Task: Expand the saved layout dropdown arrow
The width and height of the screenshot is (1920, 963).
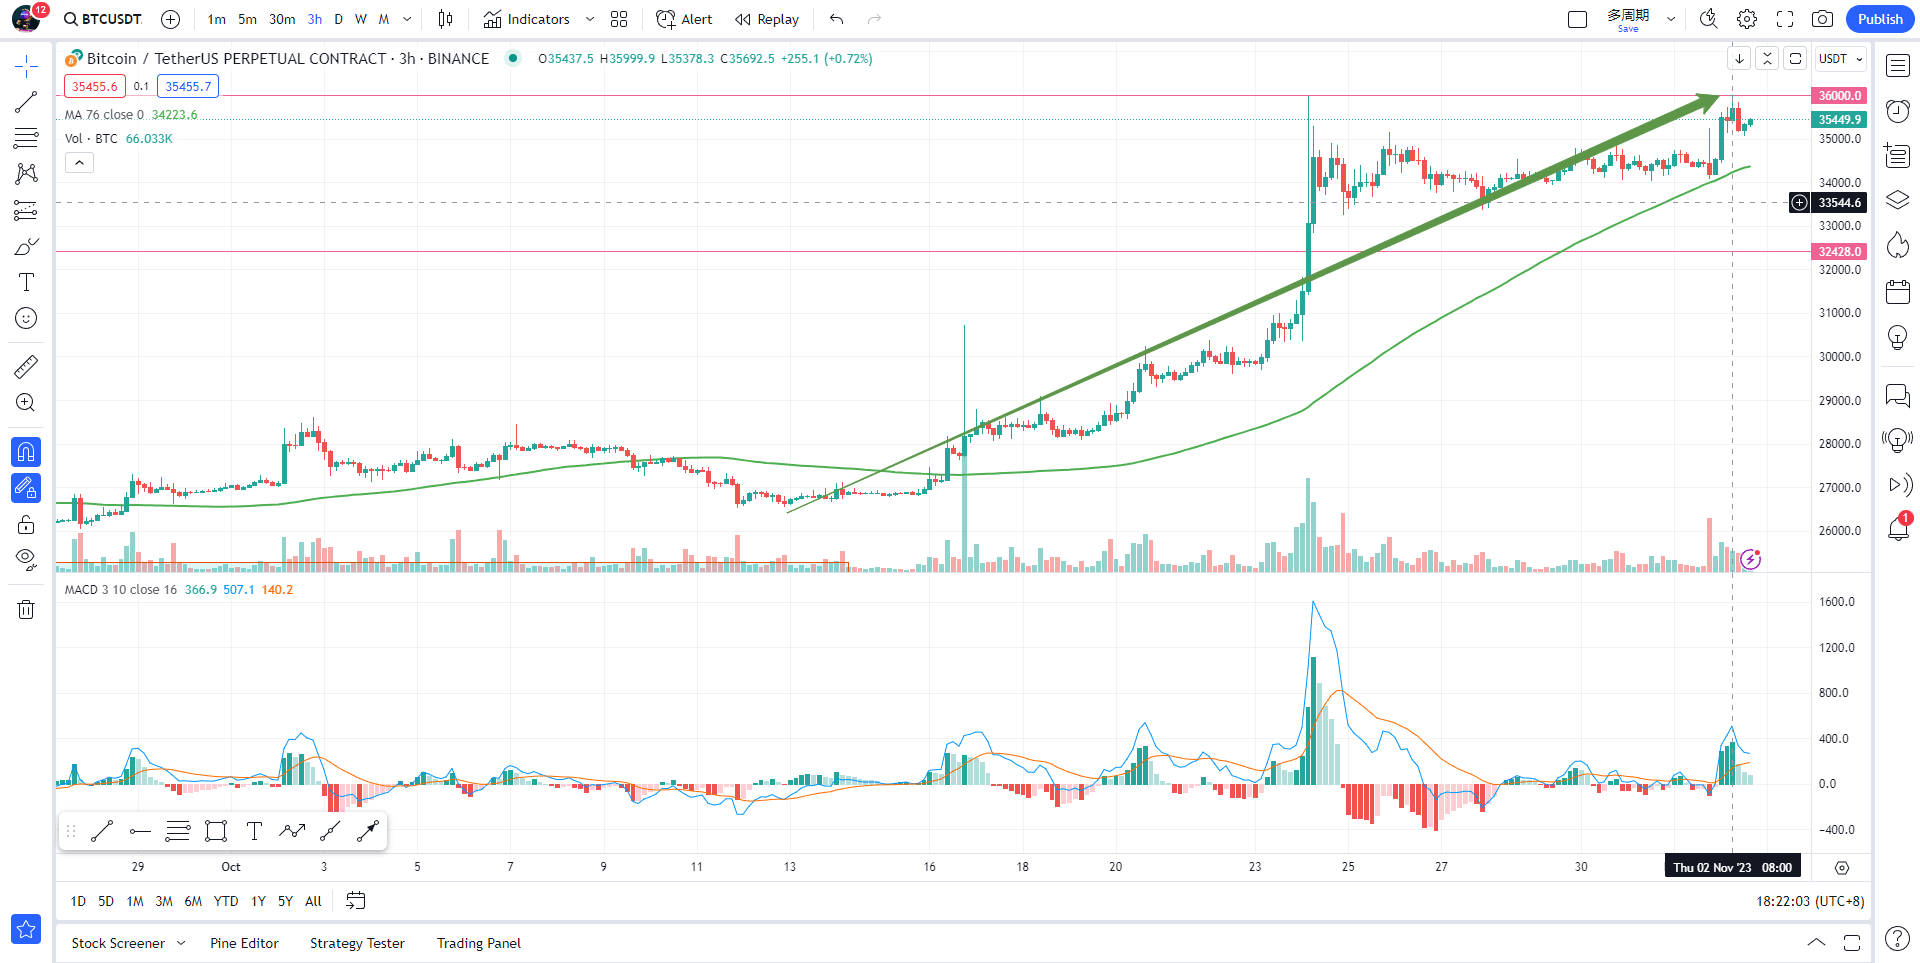Action: (x=1671, y=19)
